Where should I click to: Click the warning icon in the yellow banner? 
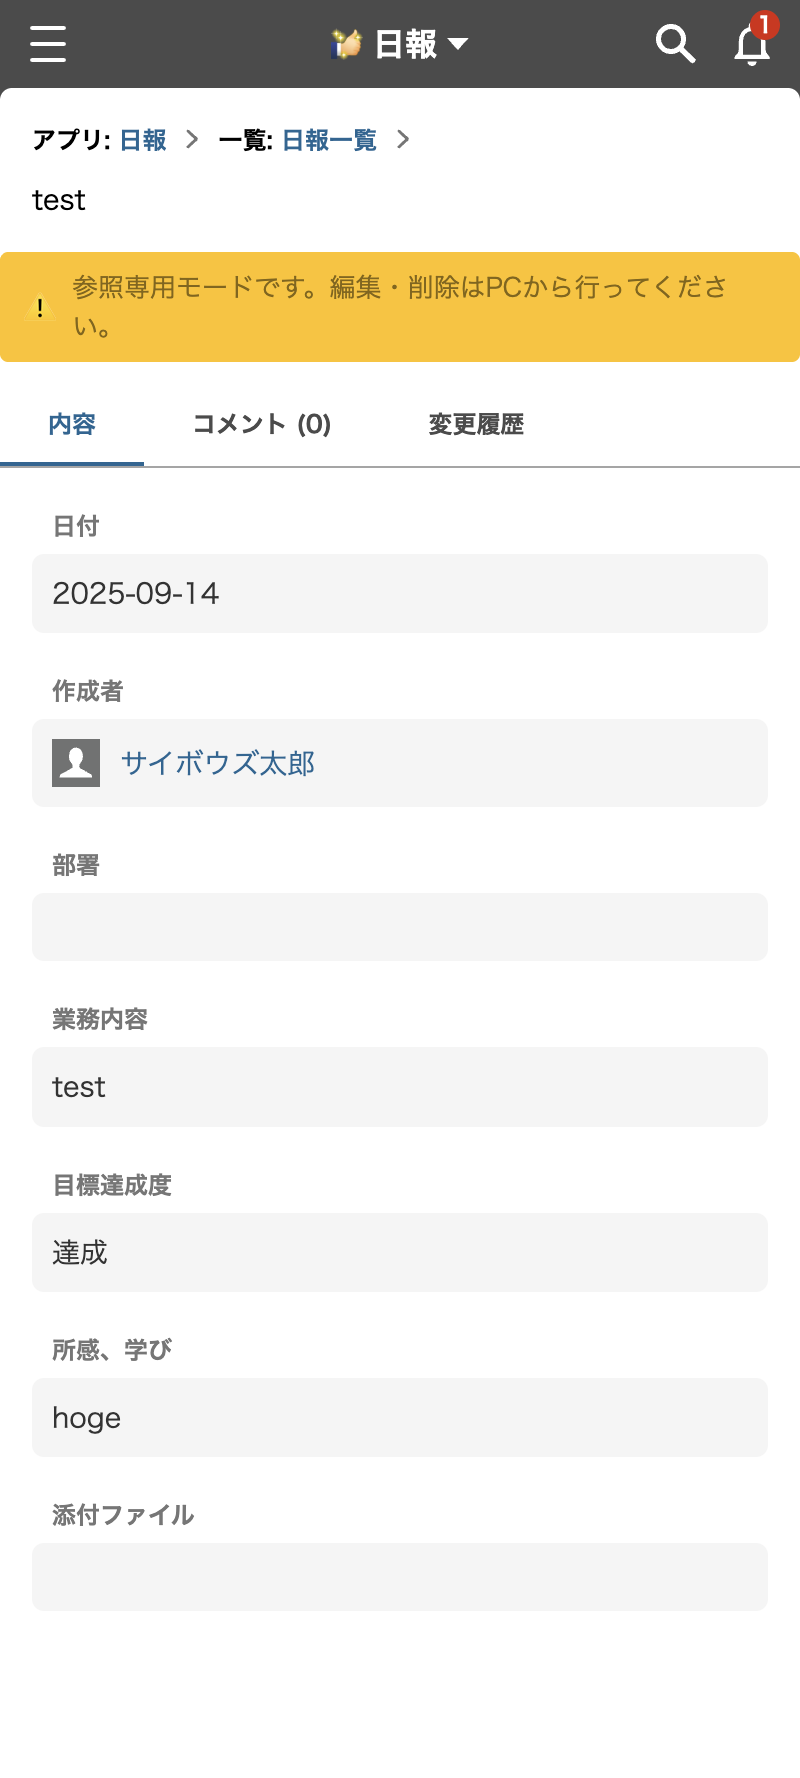pos(40,307)
